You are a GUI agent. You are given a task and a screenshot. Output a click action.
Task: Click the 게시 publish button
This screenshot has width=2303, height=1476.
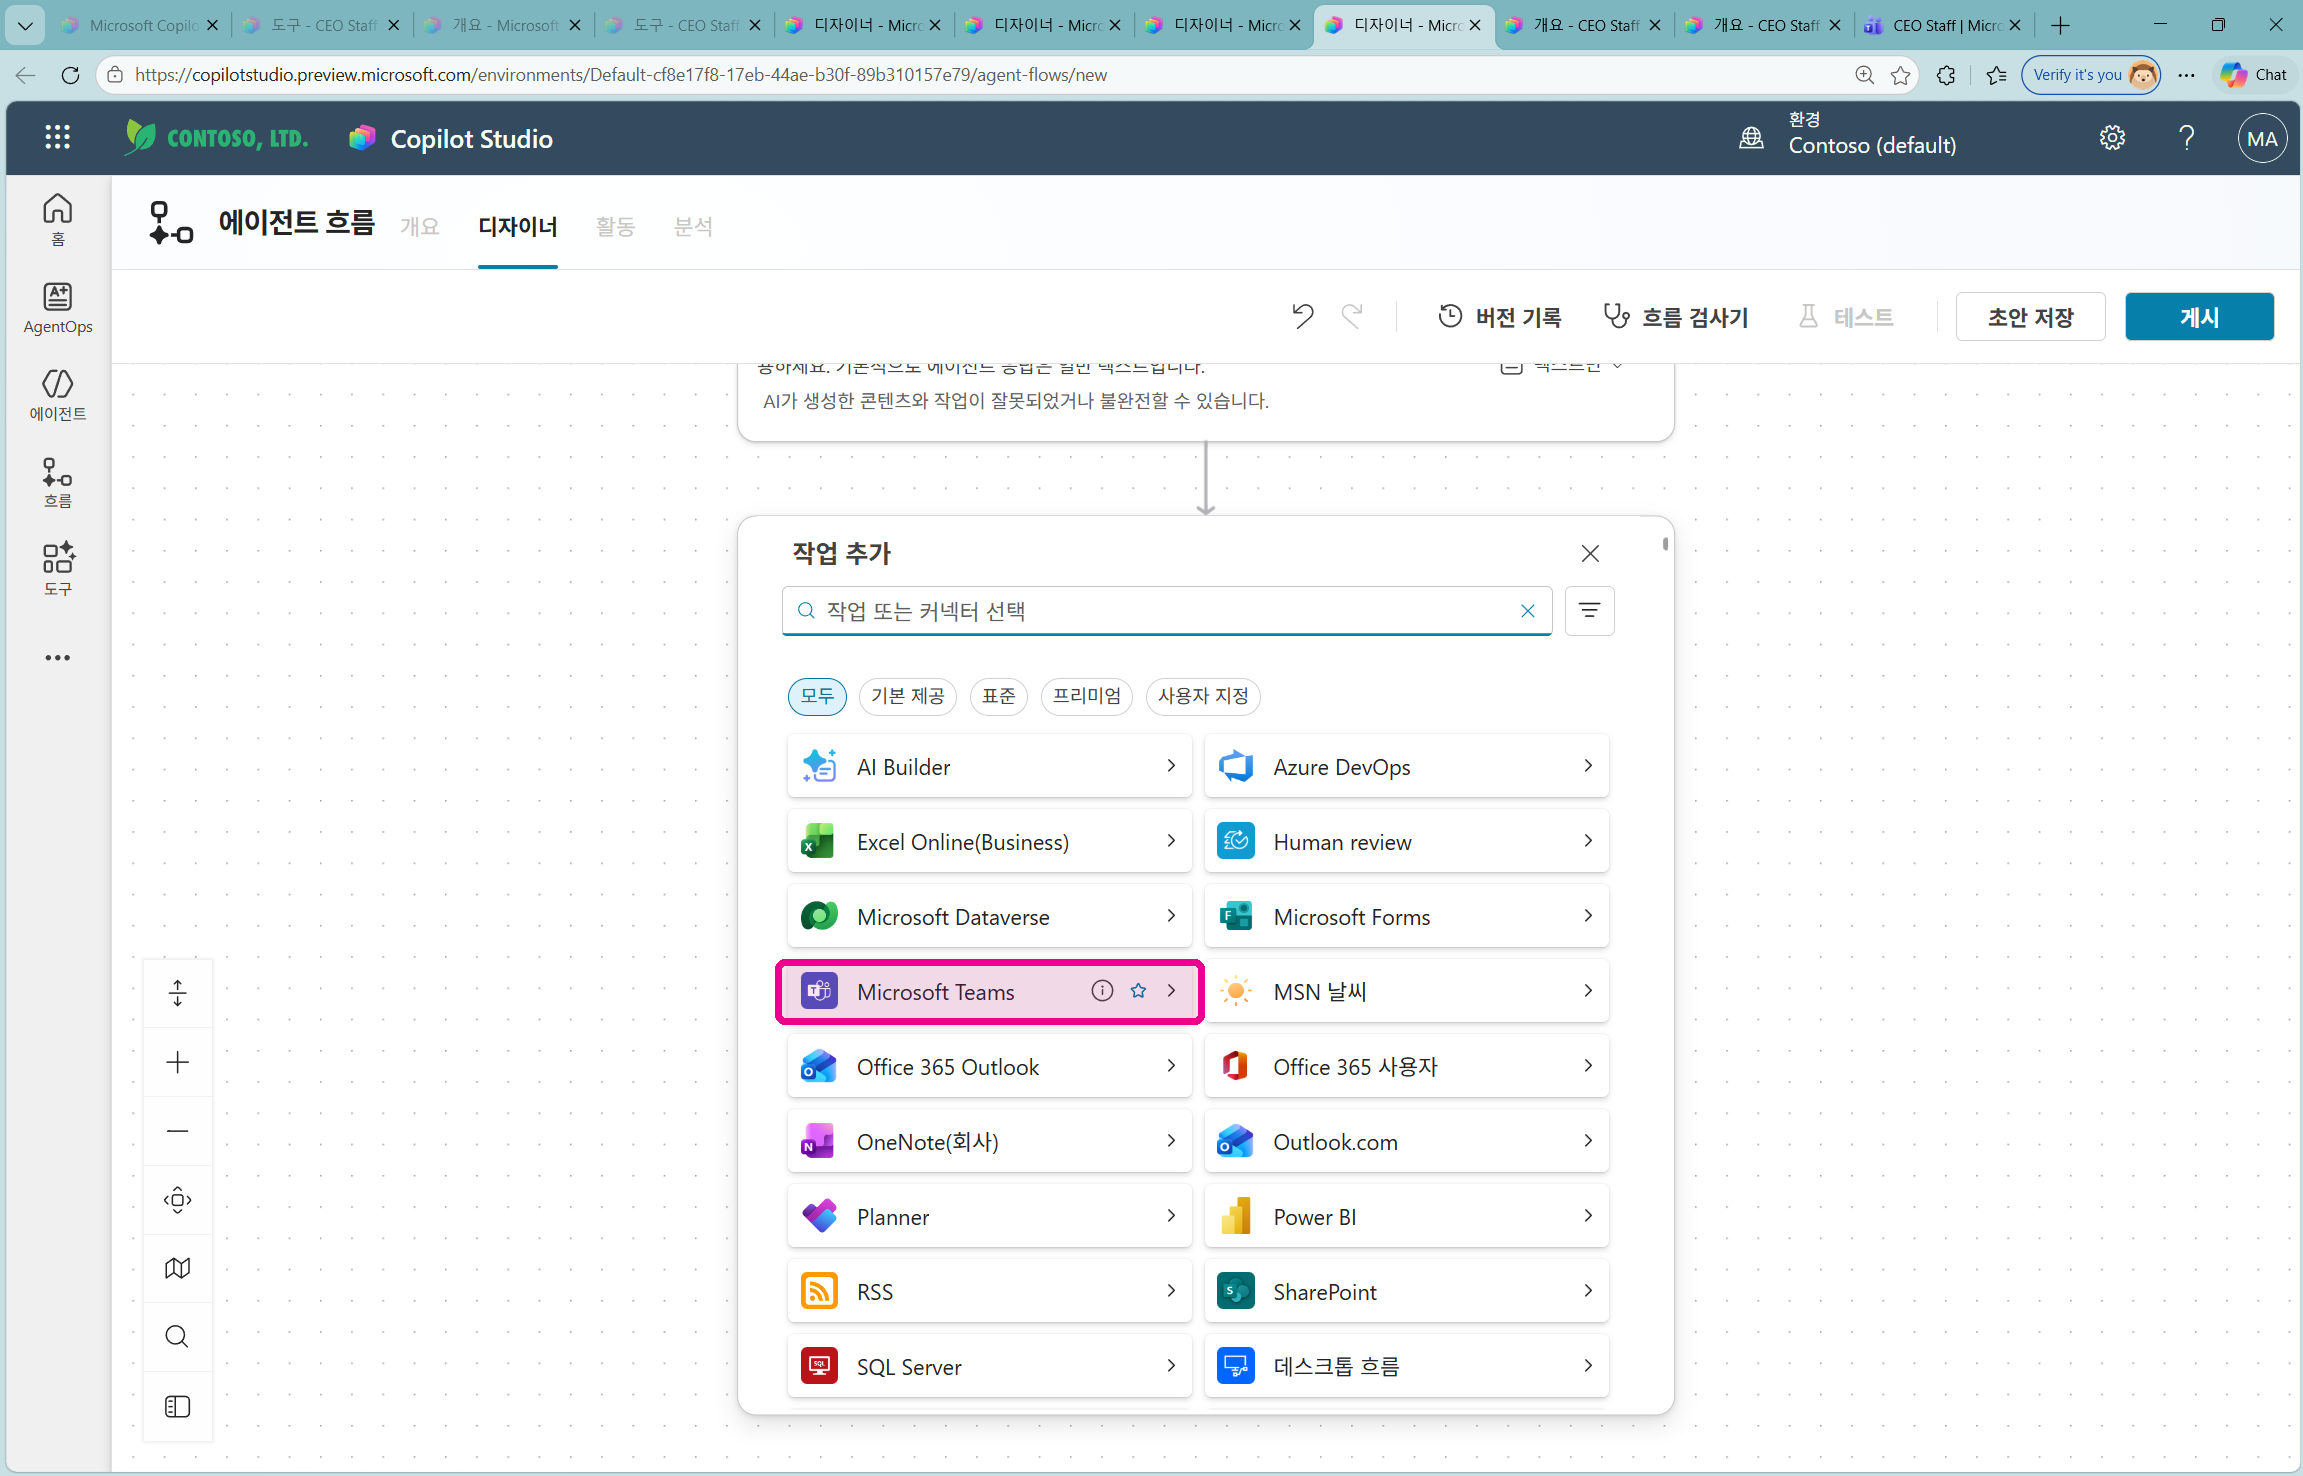pyautogui.click(x=2199, y=317)
